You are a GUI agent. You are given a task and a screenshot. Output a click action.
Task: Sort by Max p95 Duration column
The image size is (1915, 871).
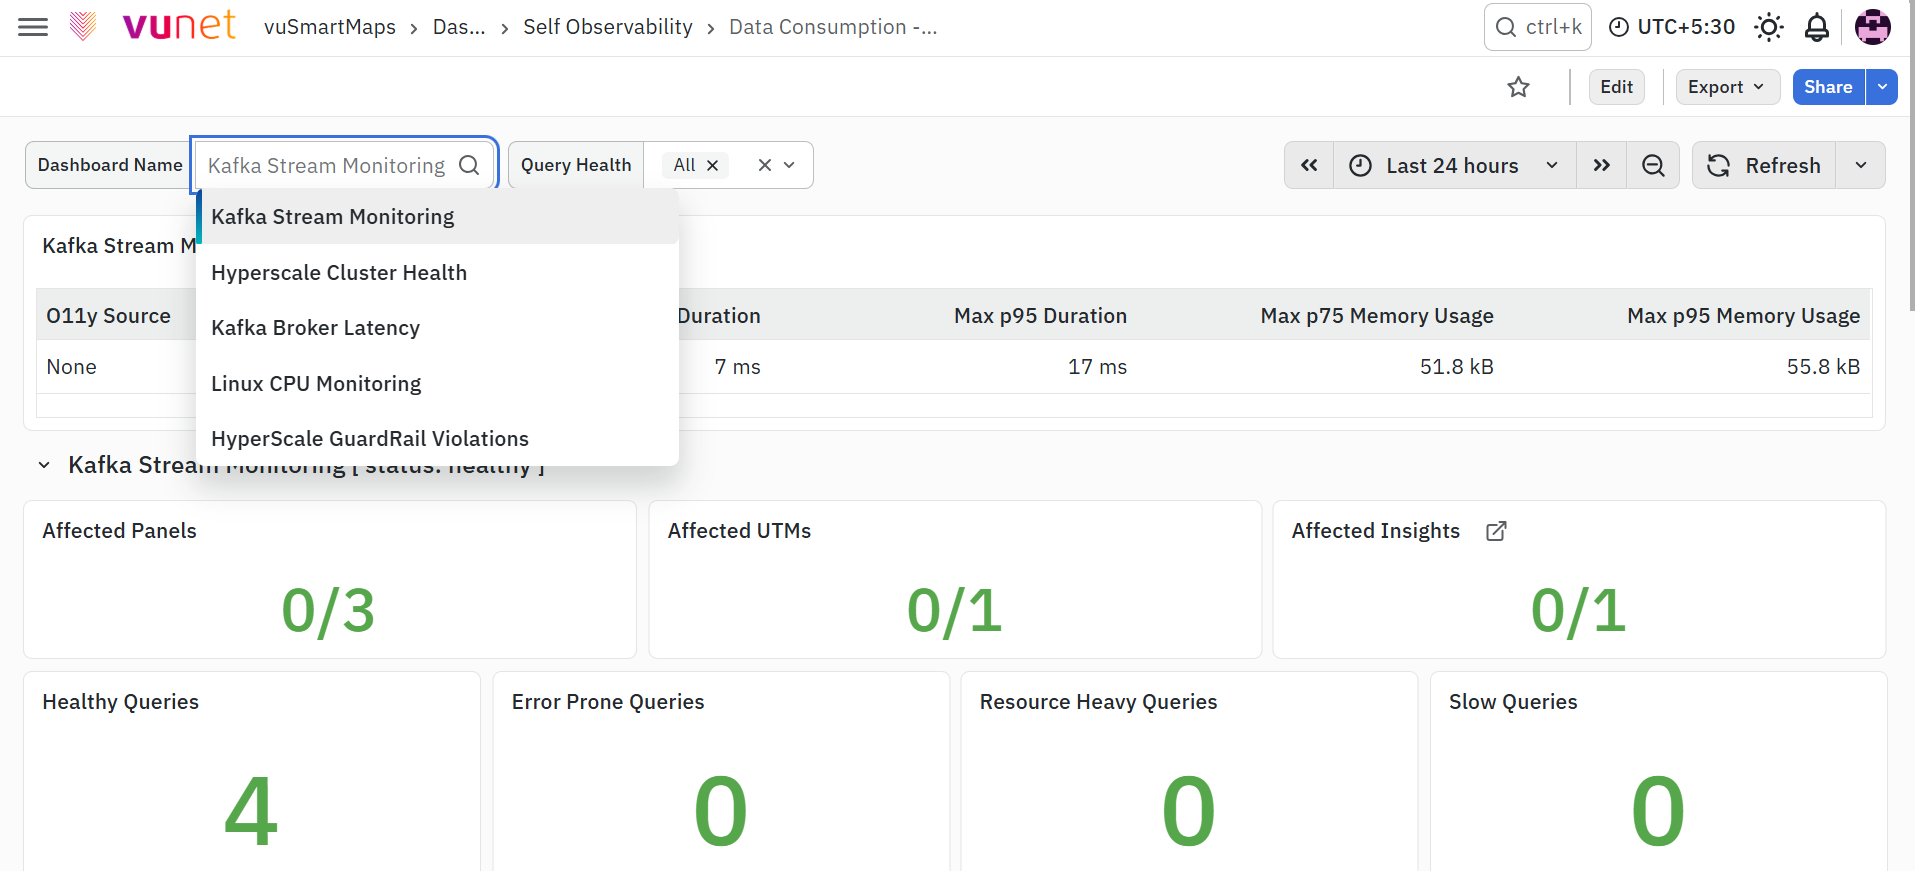click(1040, 316)
